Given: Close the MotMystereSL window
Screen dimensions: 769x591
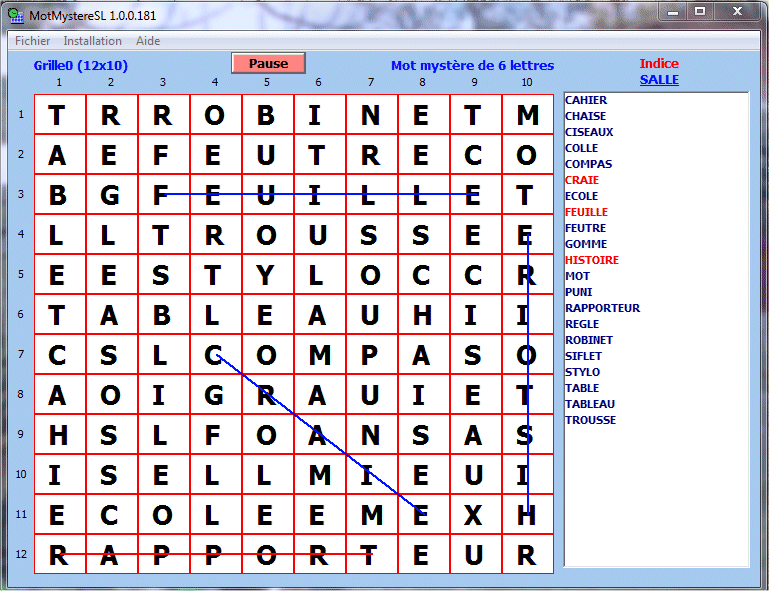Looking at the screenshot, I should click(737, 12).
